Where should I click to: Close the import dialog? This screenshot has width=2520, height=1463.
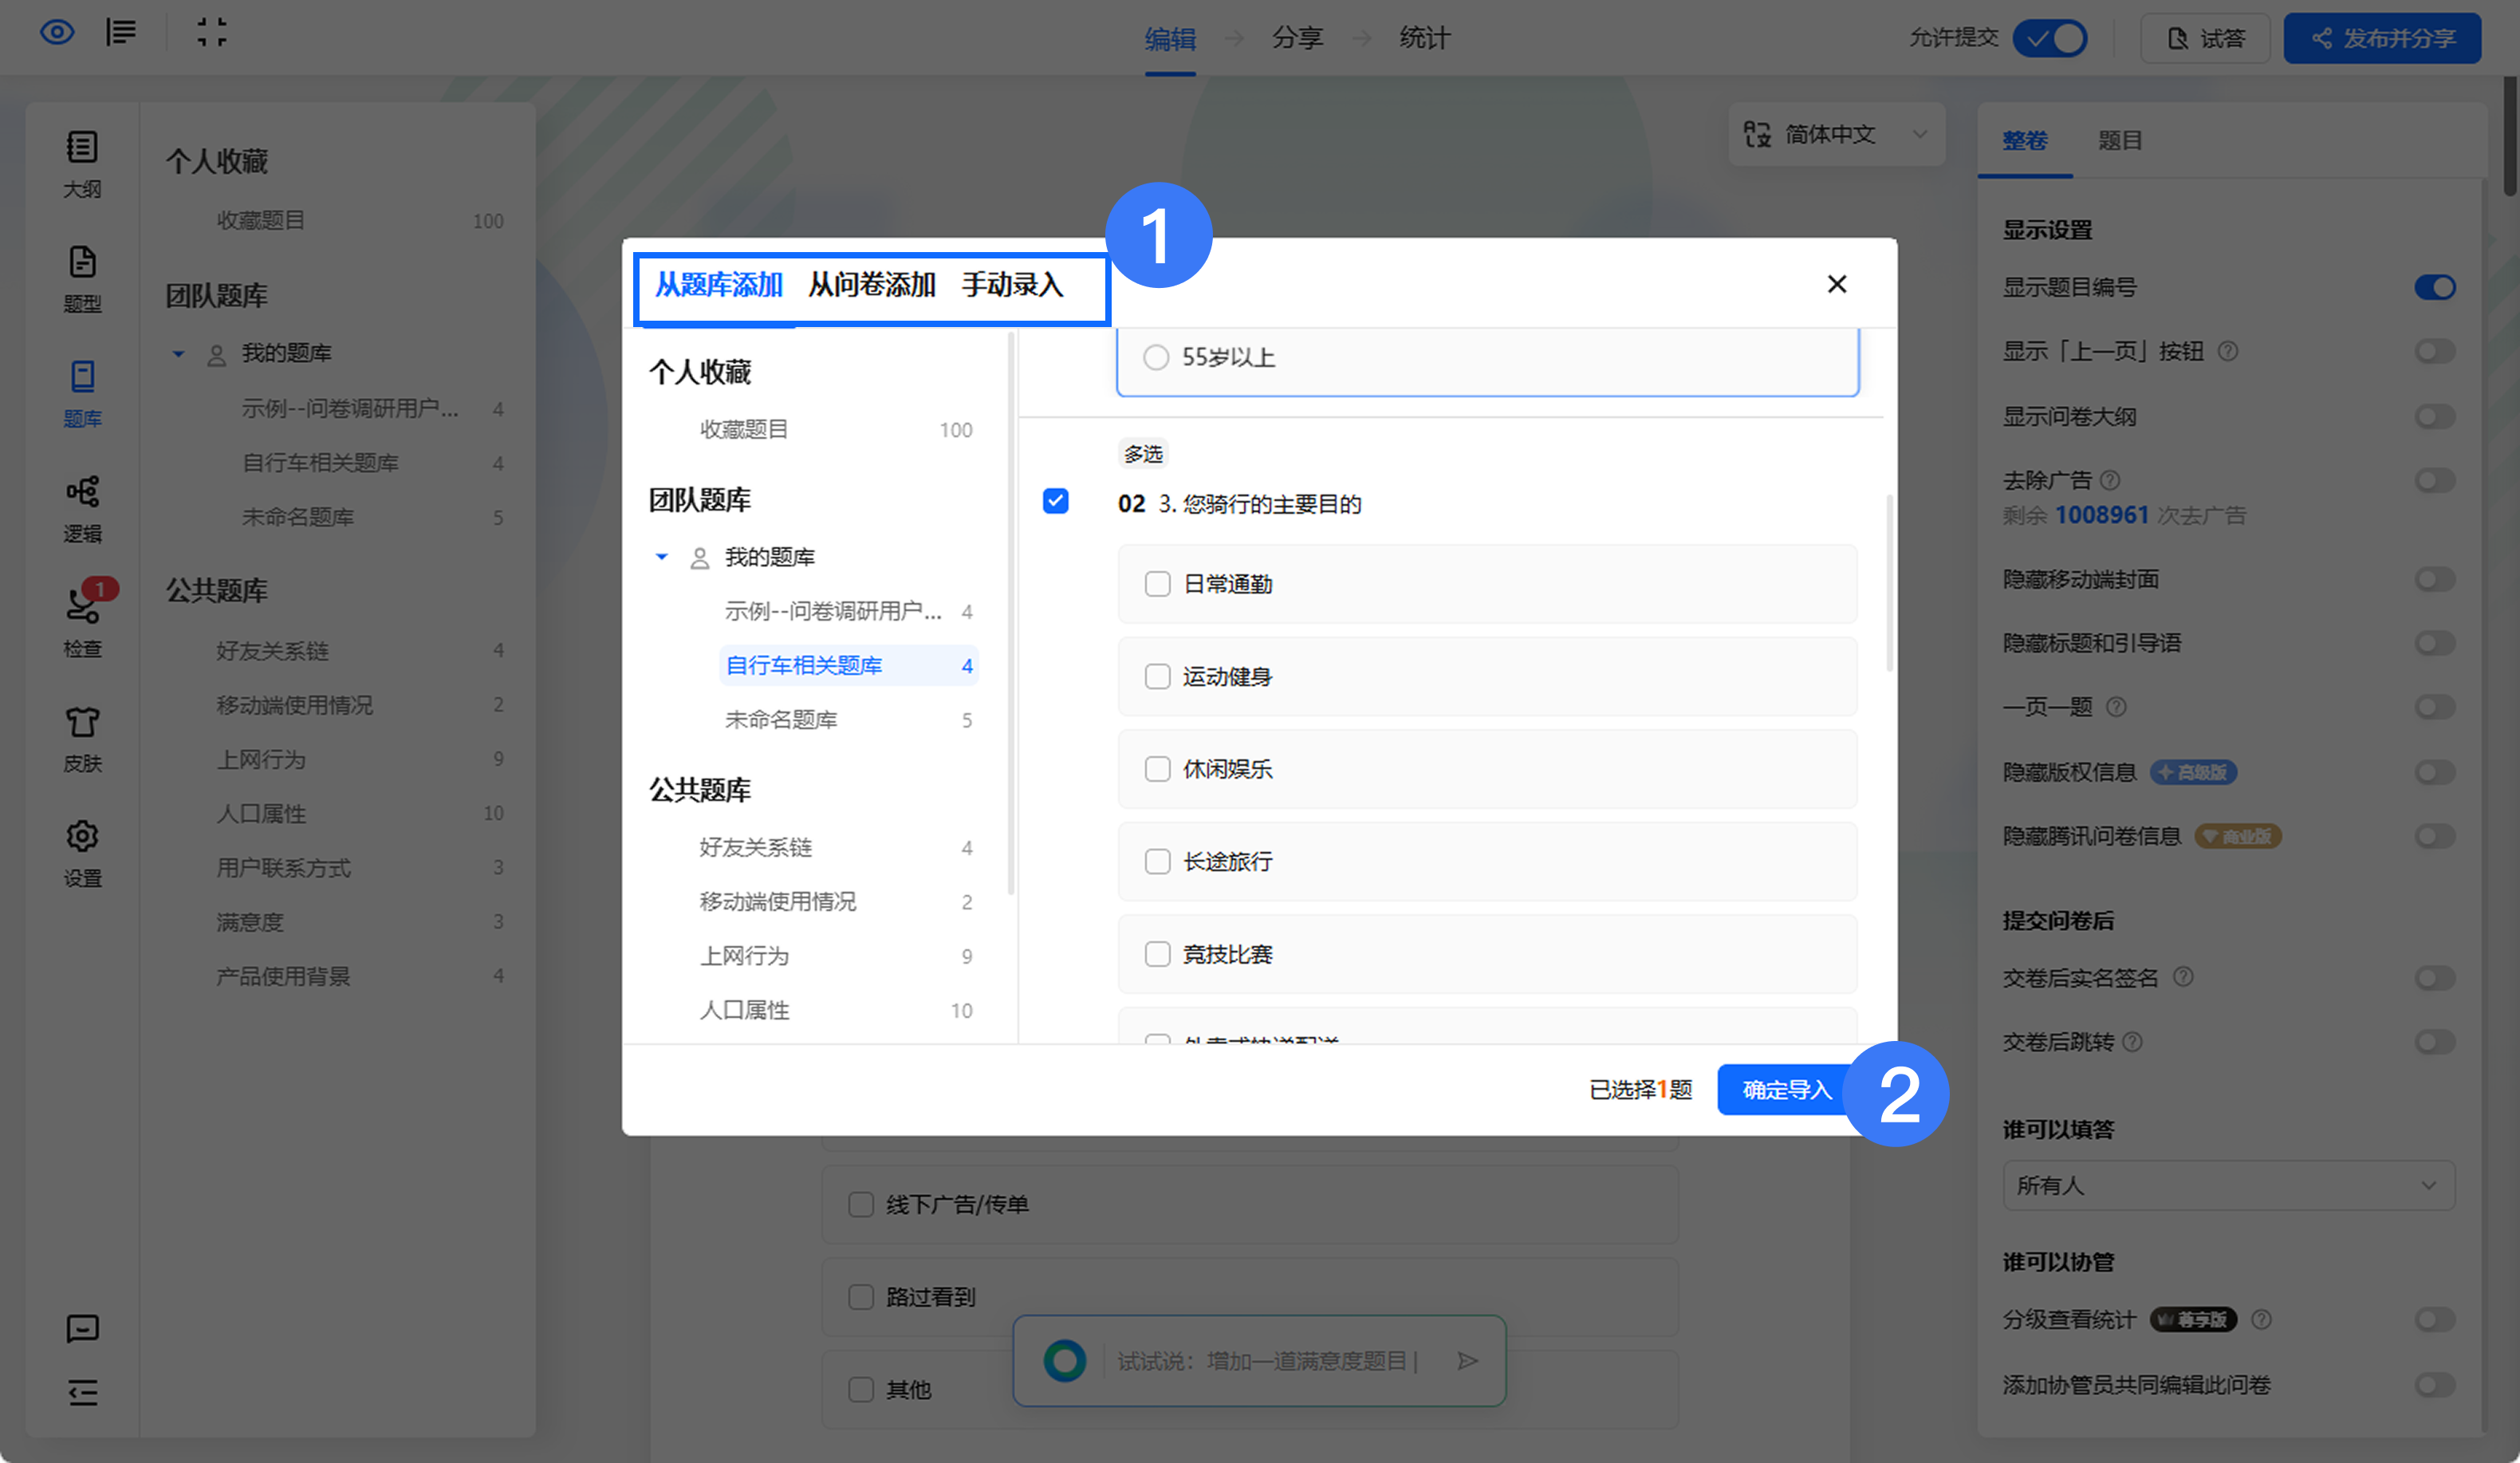coord(1837,284)
